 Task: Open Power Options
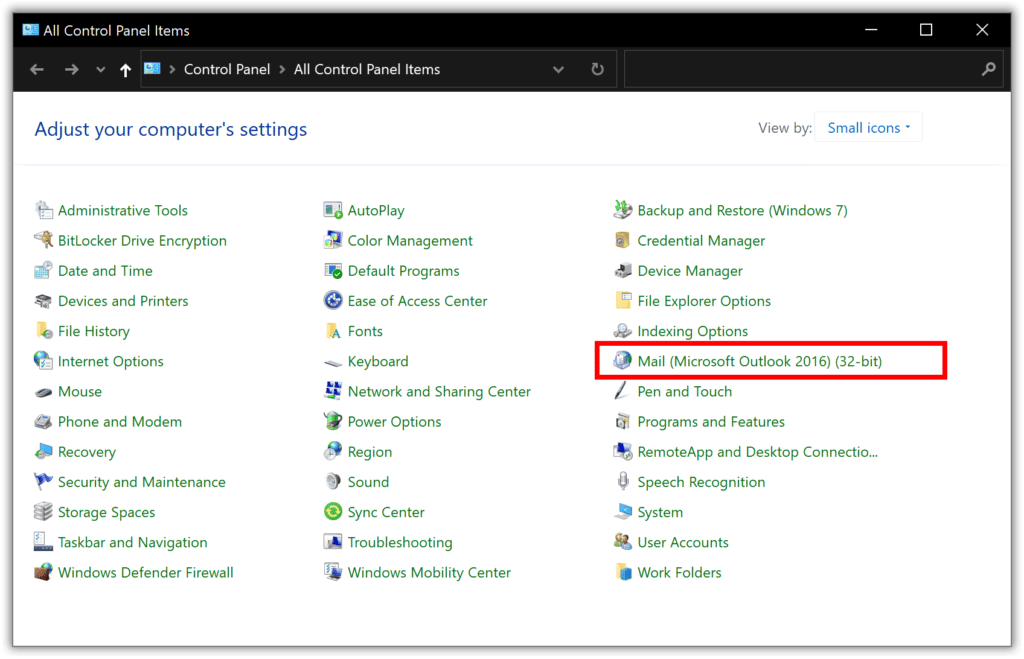tap(394, 421)
